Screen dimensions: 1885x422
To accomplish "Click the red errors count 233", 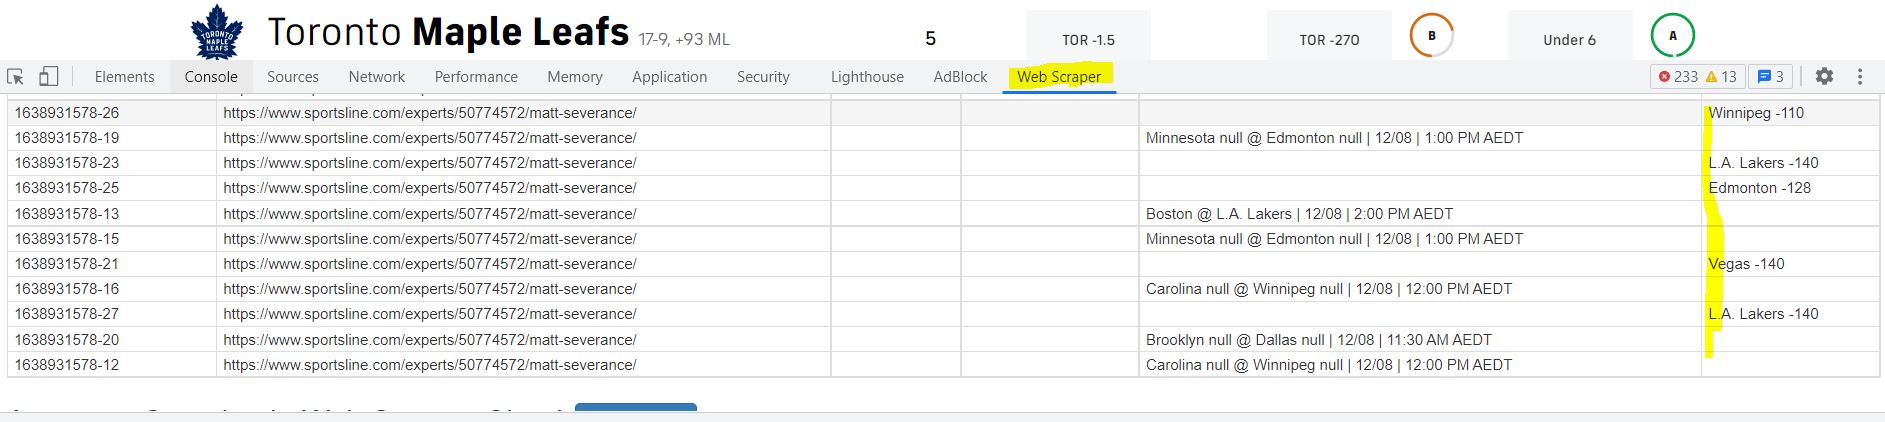I will pos(1677,76).
